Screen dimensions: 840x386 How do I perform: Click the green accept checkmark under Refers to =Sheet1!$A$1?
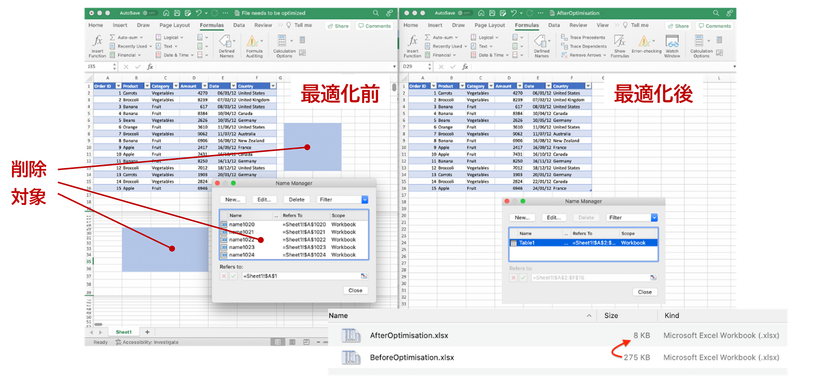[x=233, y=276]
